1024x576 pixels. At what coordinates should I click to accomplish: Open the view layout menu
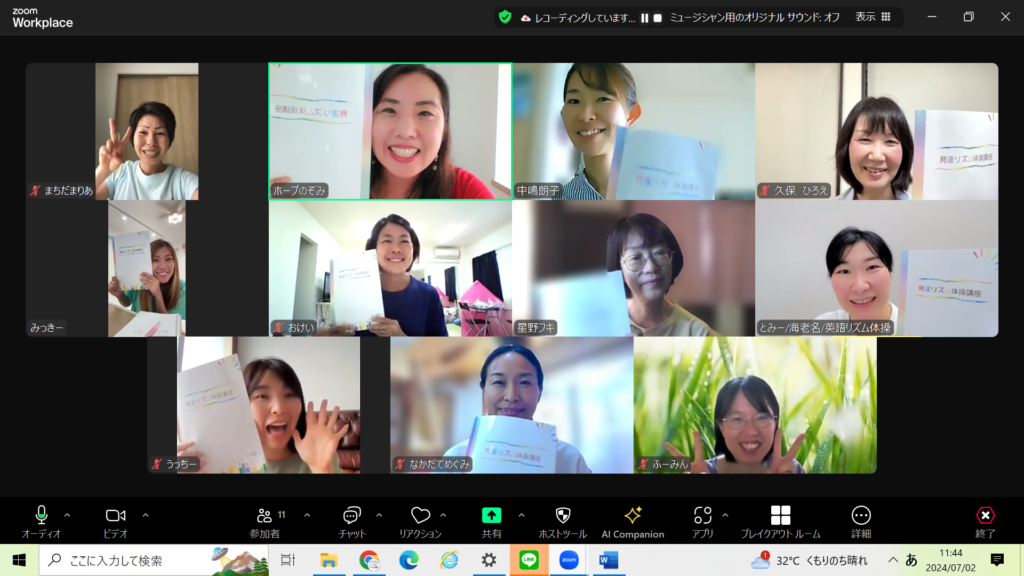point(872,17)
